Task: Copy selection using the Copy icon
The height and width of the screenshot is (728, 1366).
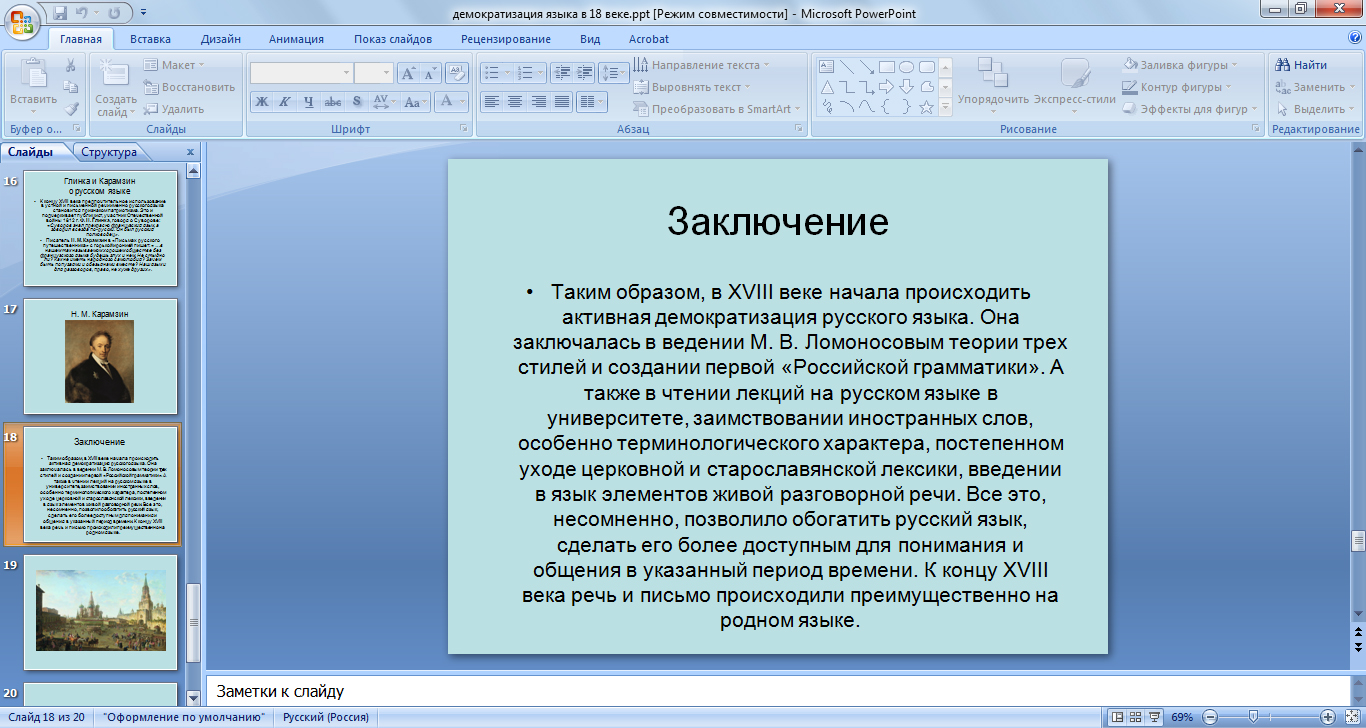Action: click(x=71, y=87)
